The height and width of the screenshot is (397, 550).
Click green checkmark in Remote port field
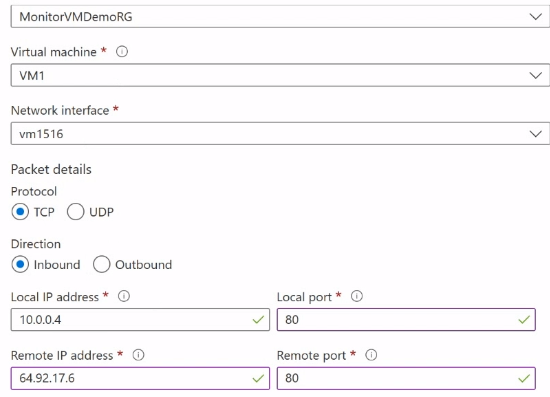coord(524,378)
